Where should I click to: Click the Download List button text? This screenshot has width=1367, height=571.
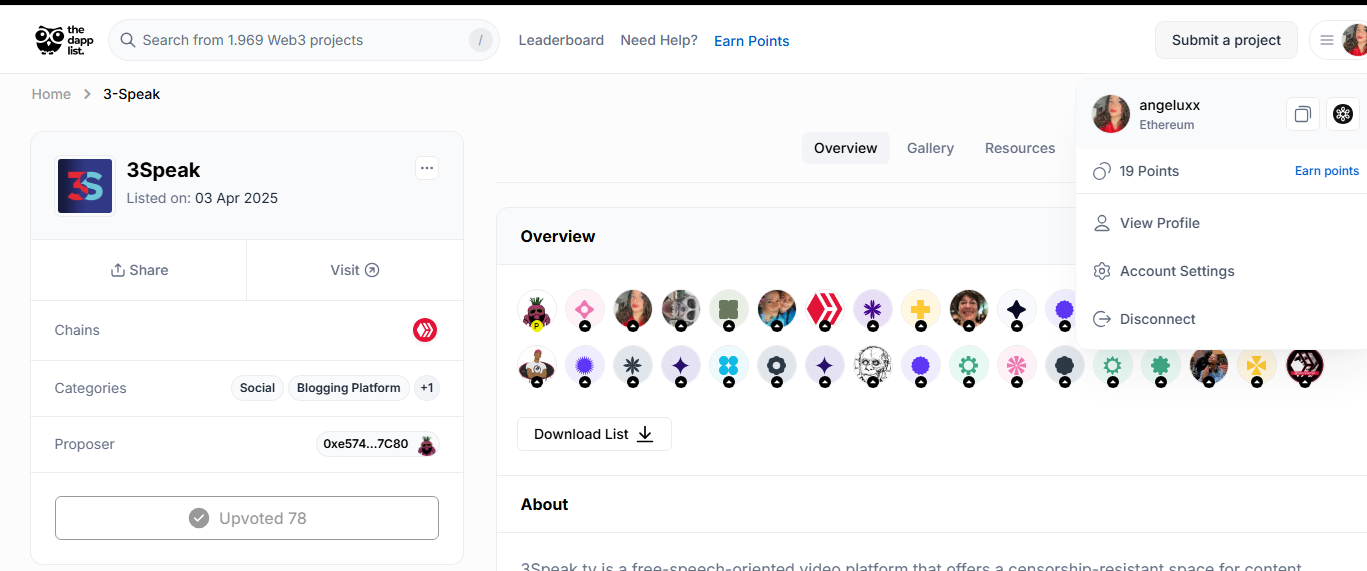(581, 434)
